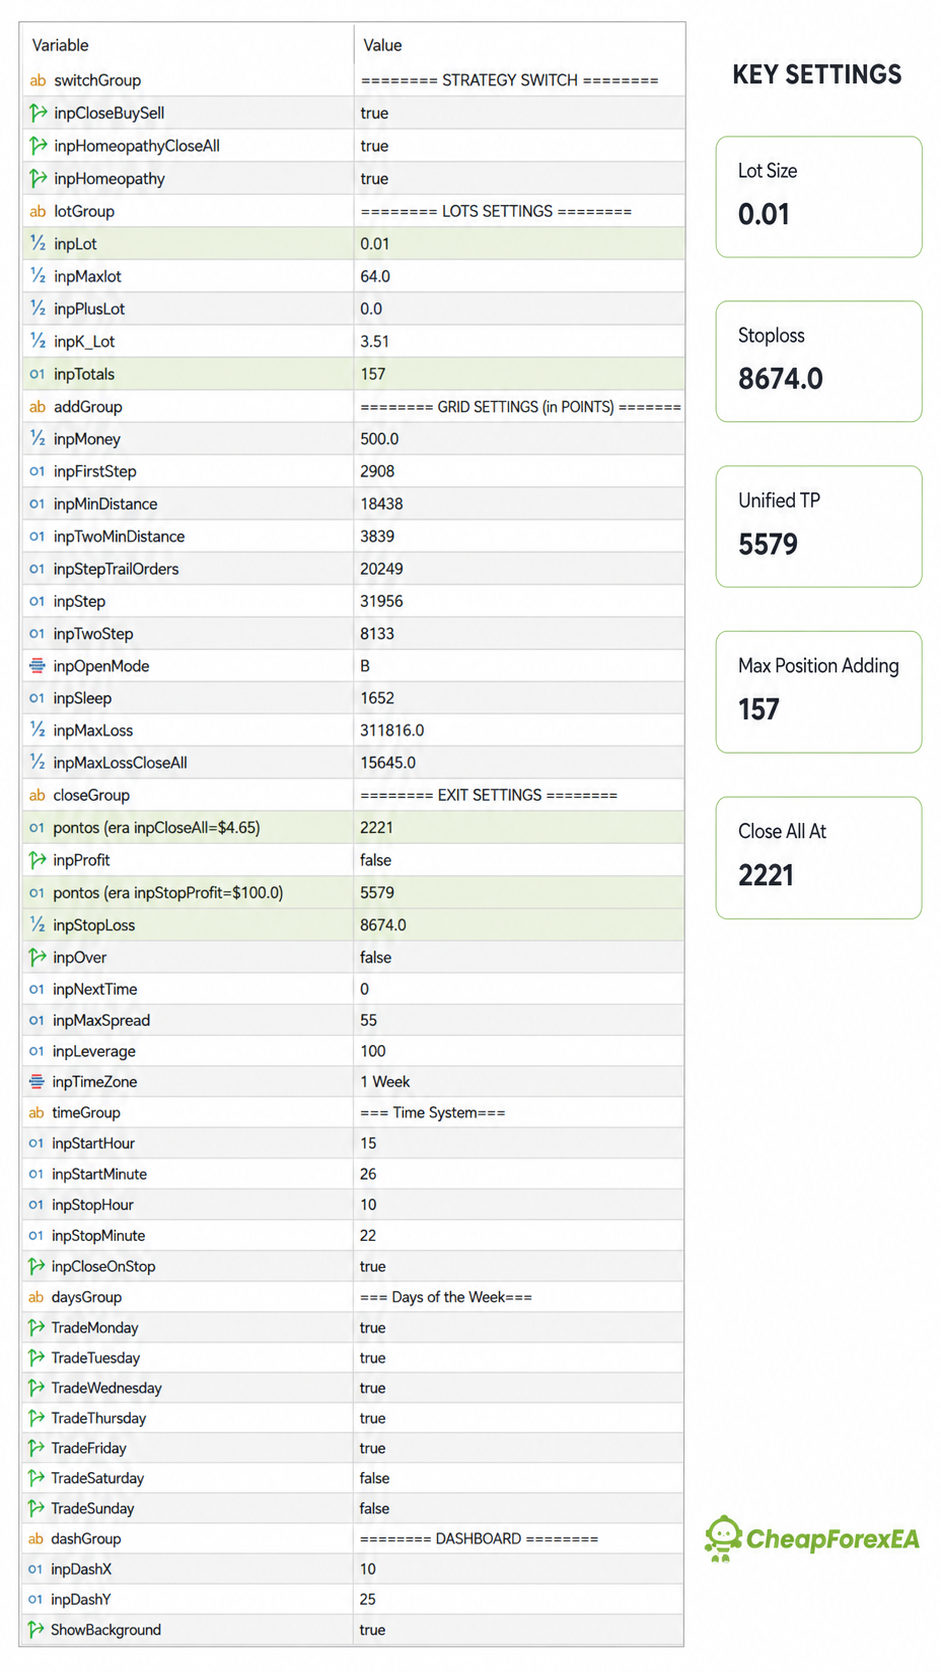
Task: Toggle inpProfit false value
Action: (519, 860)
